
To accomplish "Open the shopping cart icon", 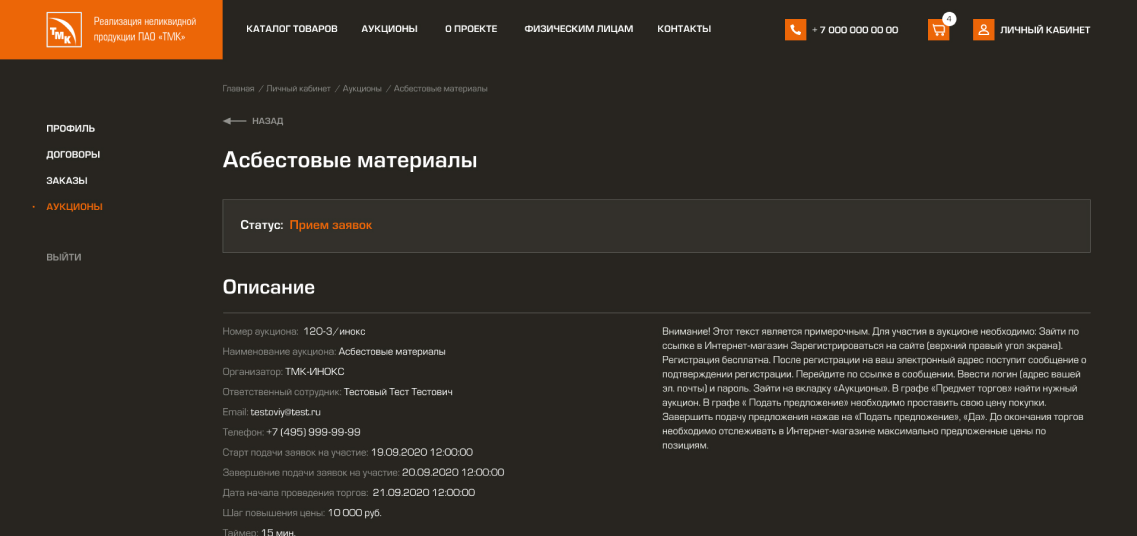I will point(938,30).
